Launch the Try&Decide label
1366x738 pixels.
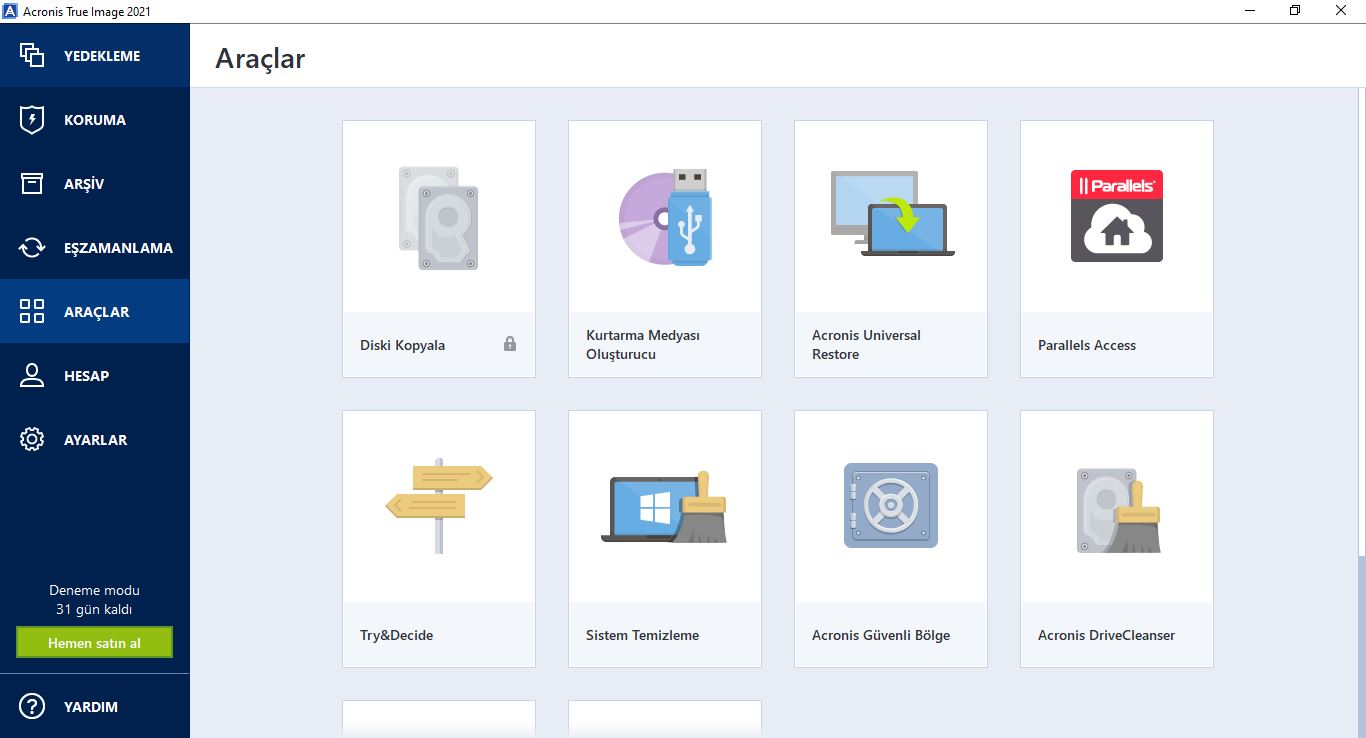tap(396, 635)
